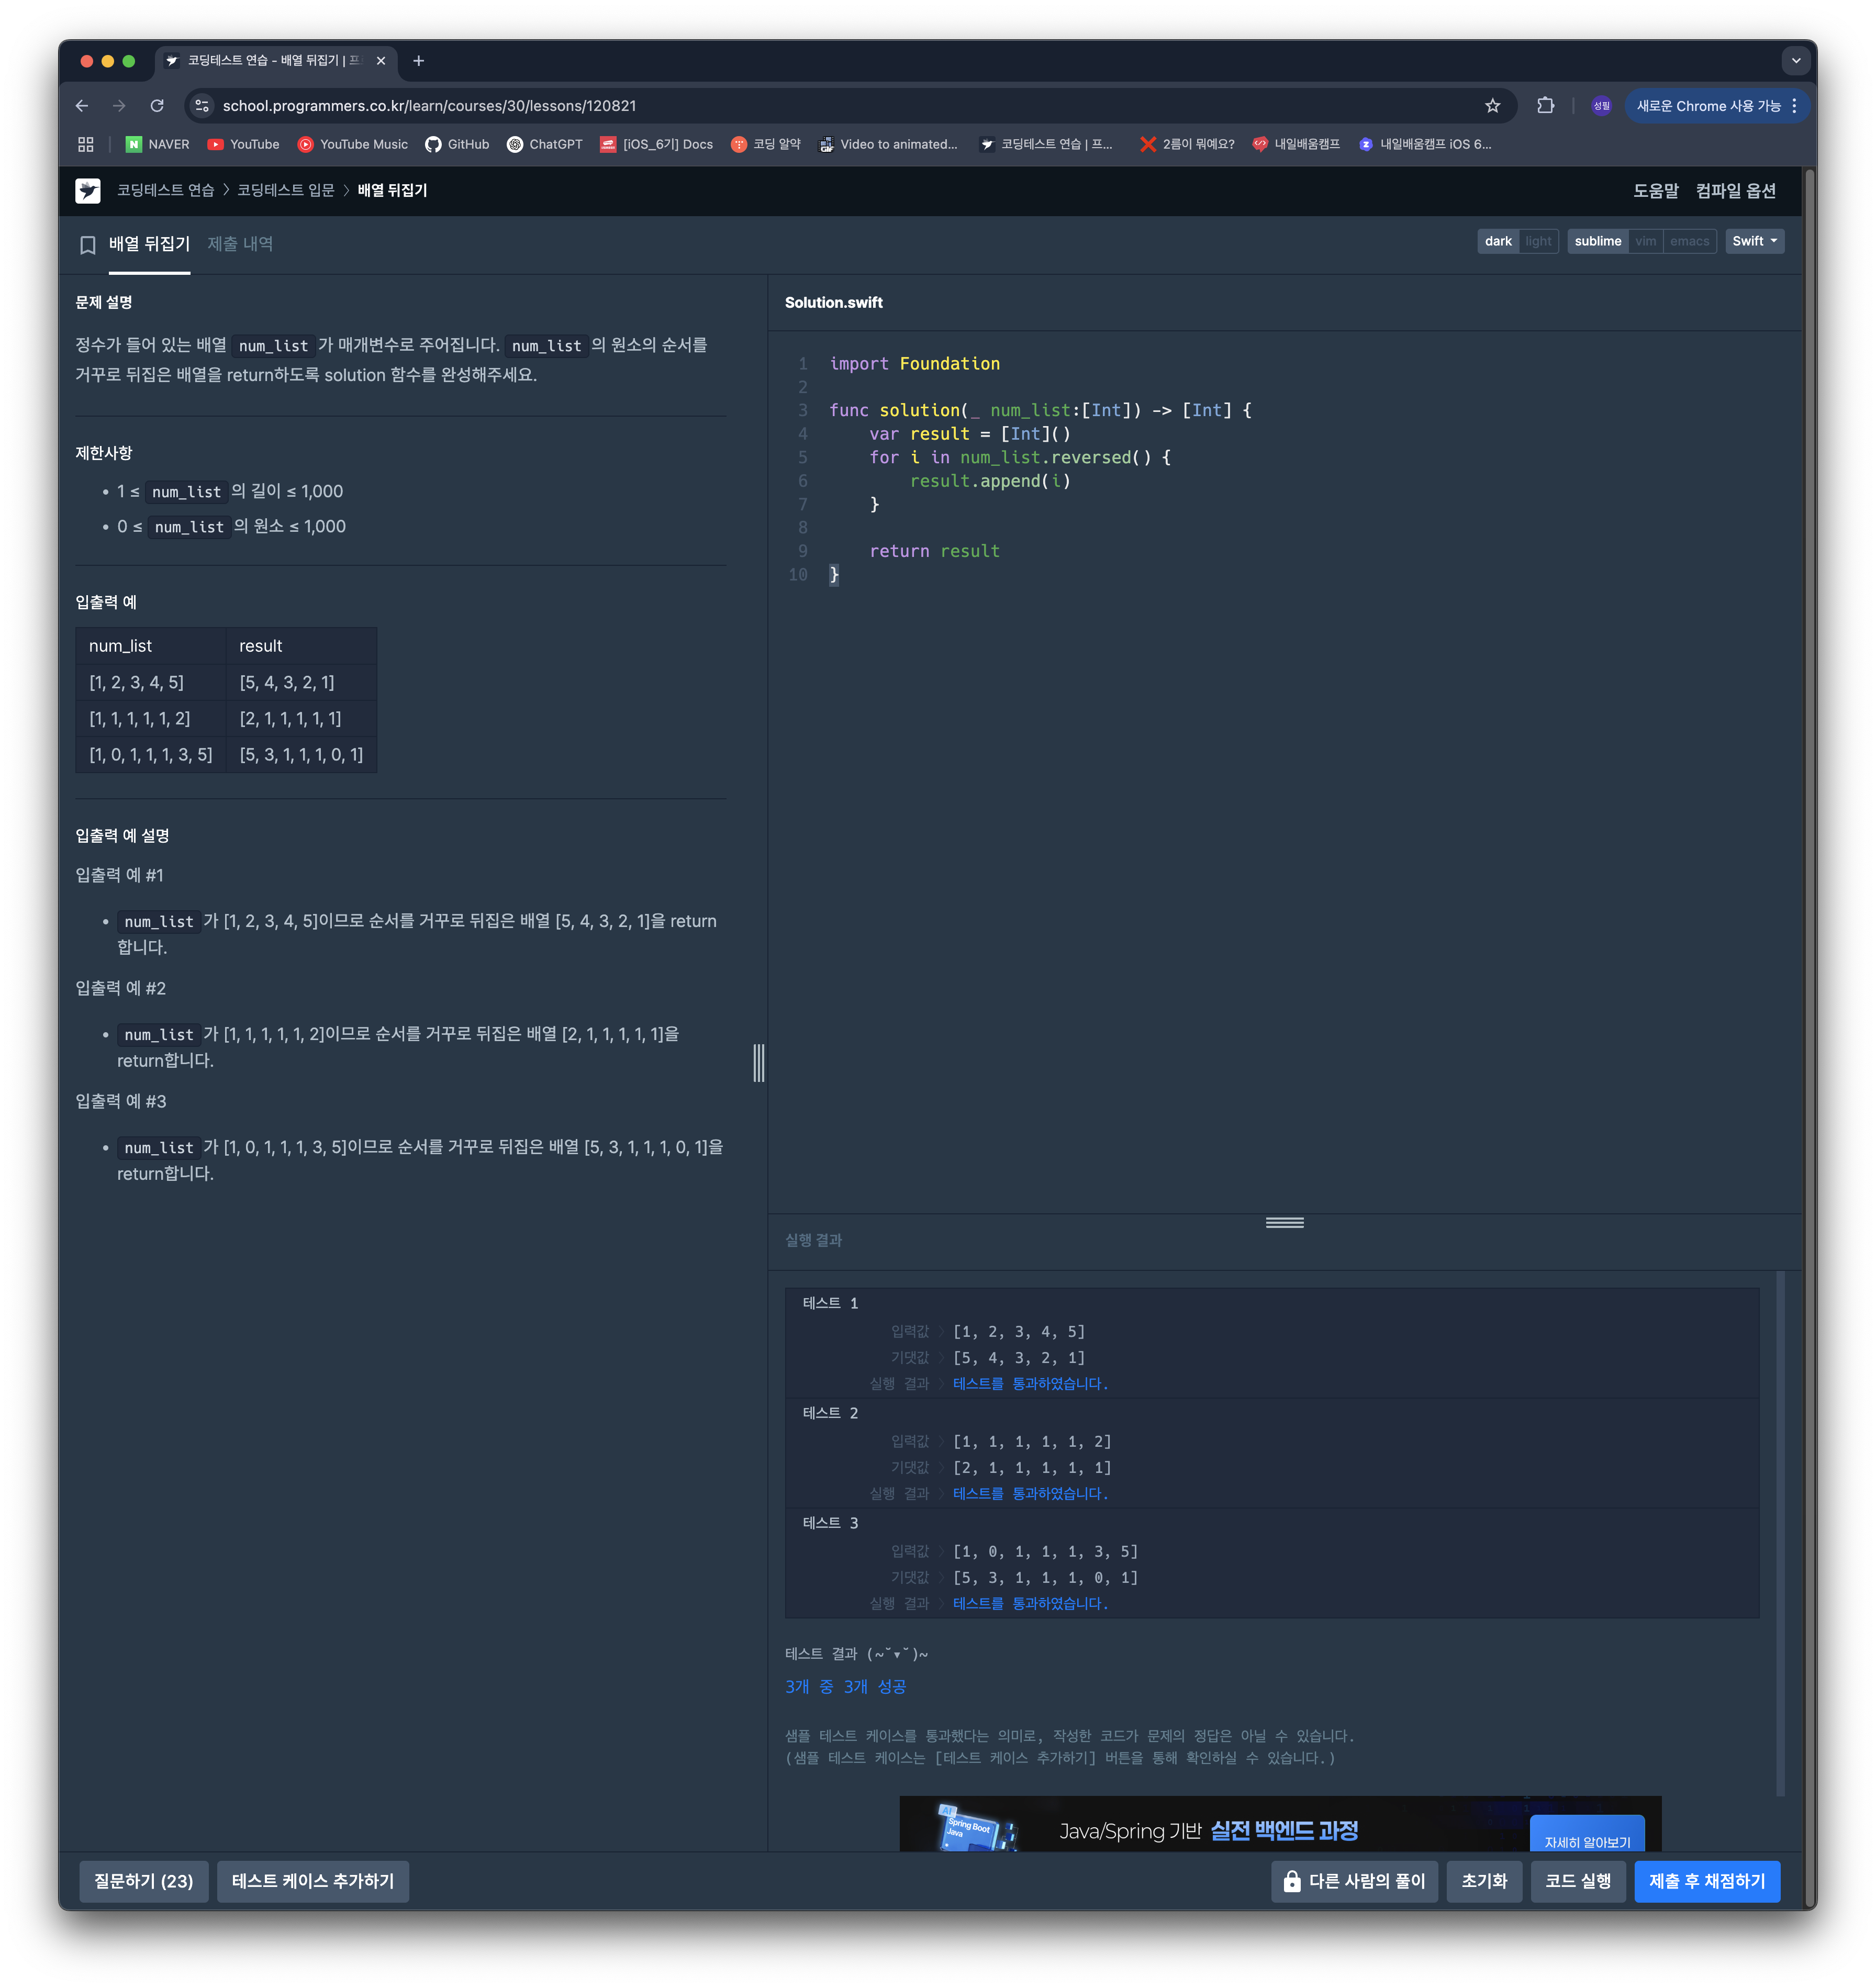Open the [iOS_6기] Docs bookmark
This screenshot has height=1988, width=1876.
pyautogui.click(x=656, y=144)
